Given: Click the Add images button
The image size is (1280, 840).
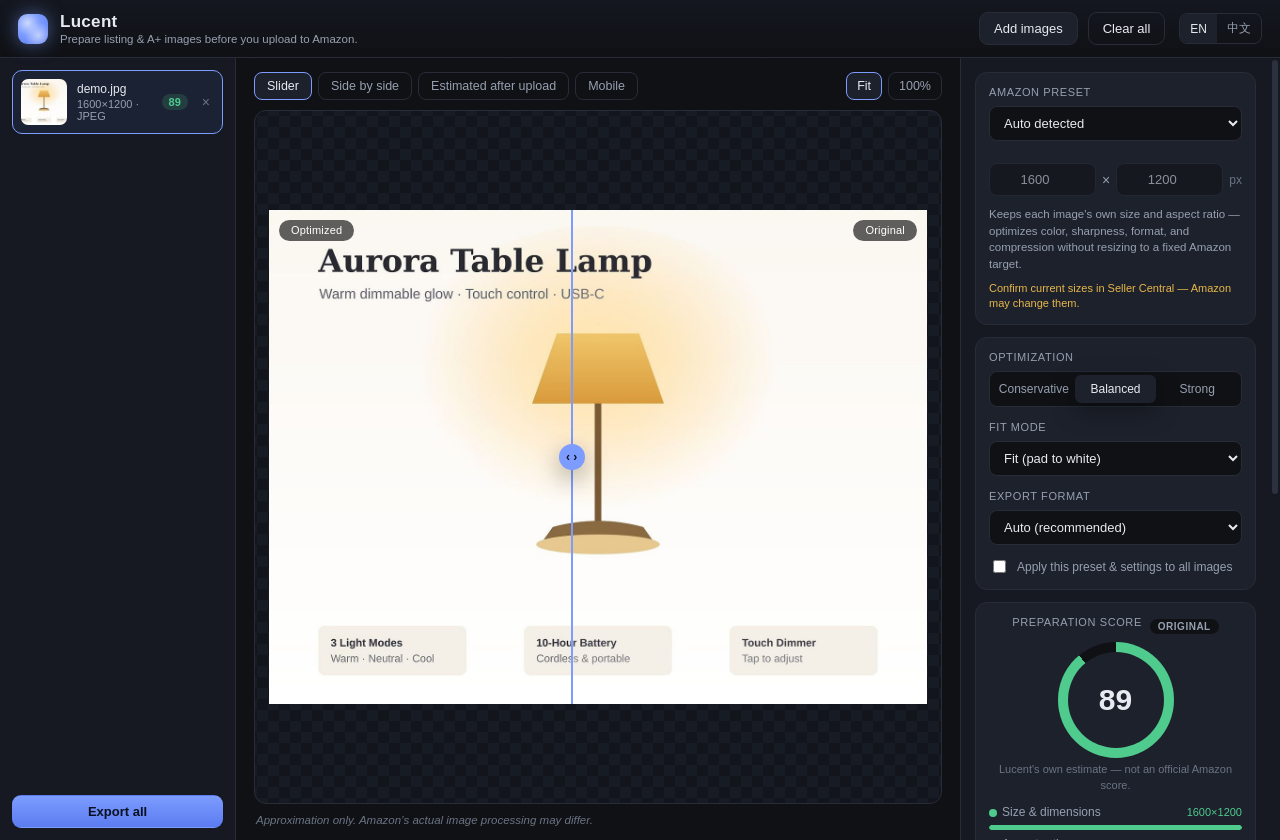Looking at the screenshot, I should (x=1028, y=28).
